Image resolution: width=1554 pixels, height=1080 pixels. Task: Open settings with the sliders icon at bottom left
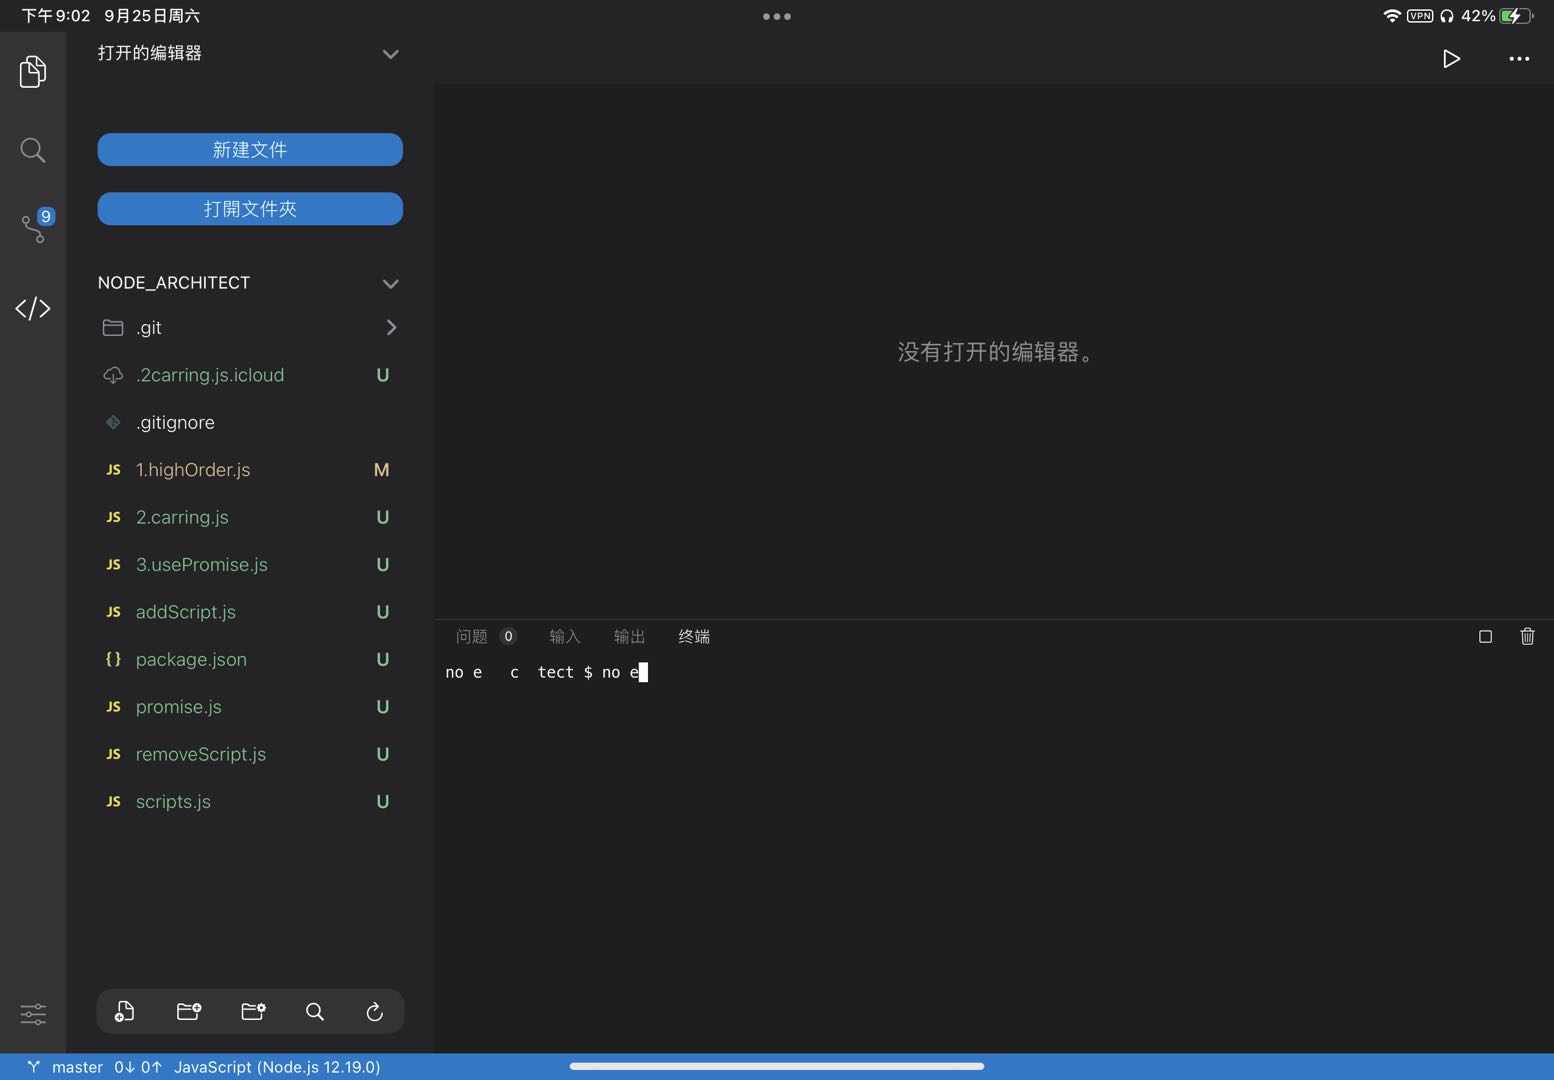click(x=33, y=1014)
